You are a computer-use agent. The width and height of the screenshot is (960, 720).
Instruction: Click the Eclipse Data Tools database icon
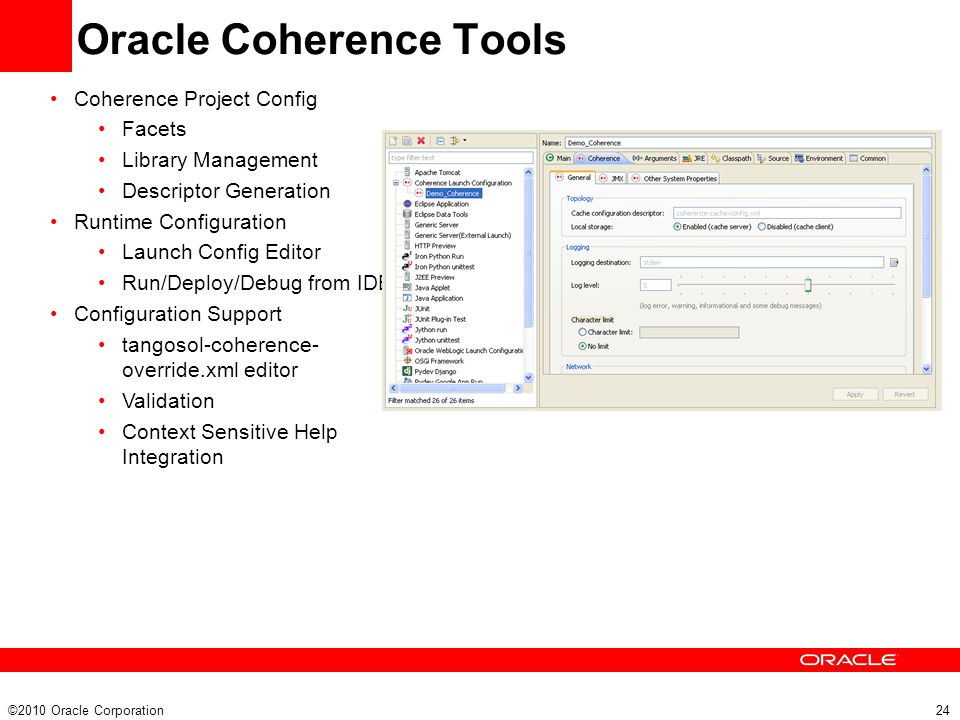coord(407,214)
